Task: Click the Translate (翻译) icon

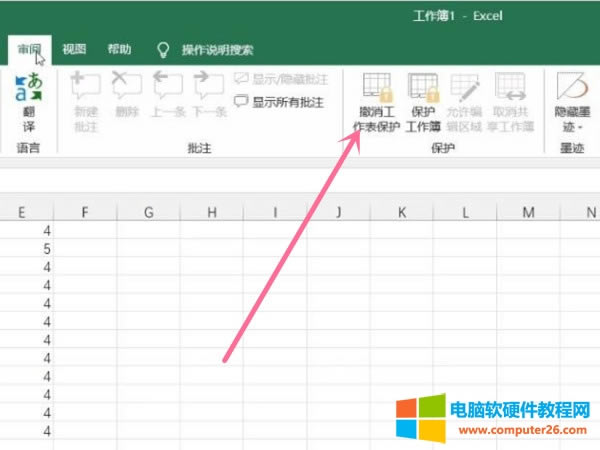Action: (x=28, y=90)
